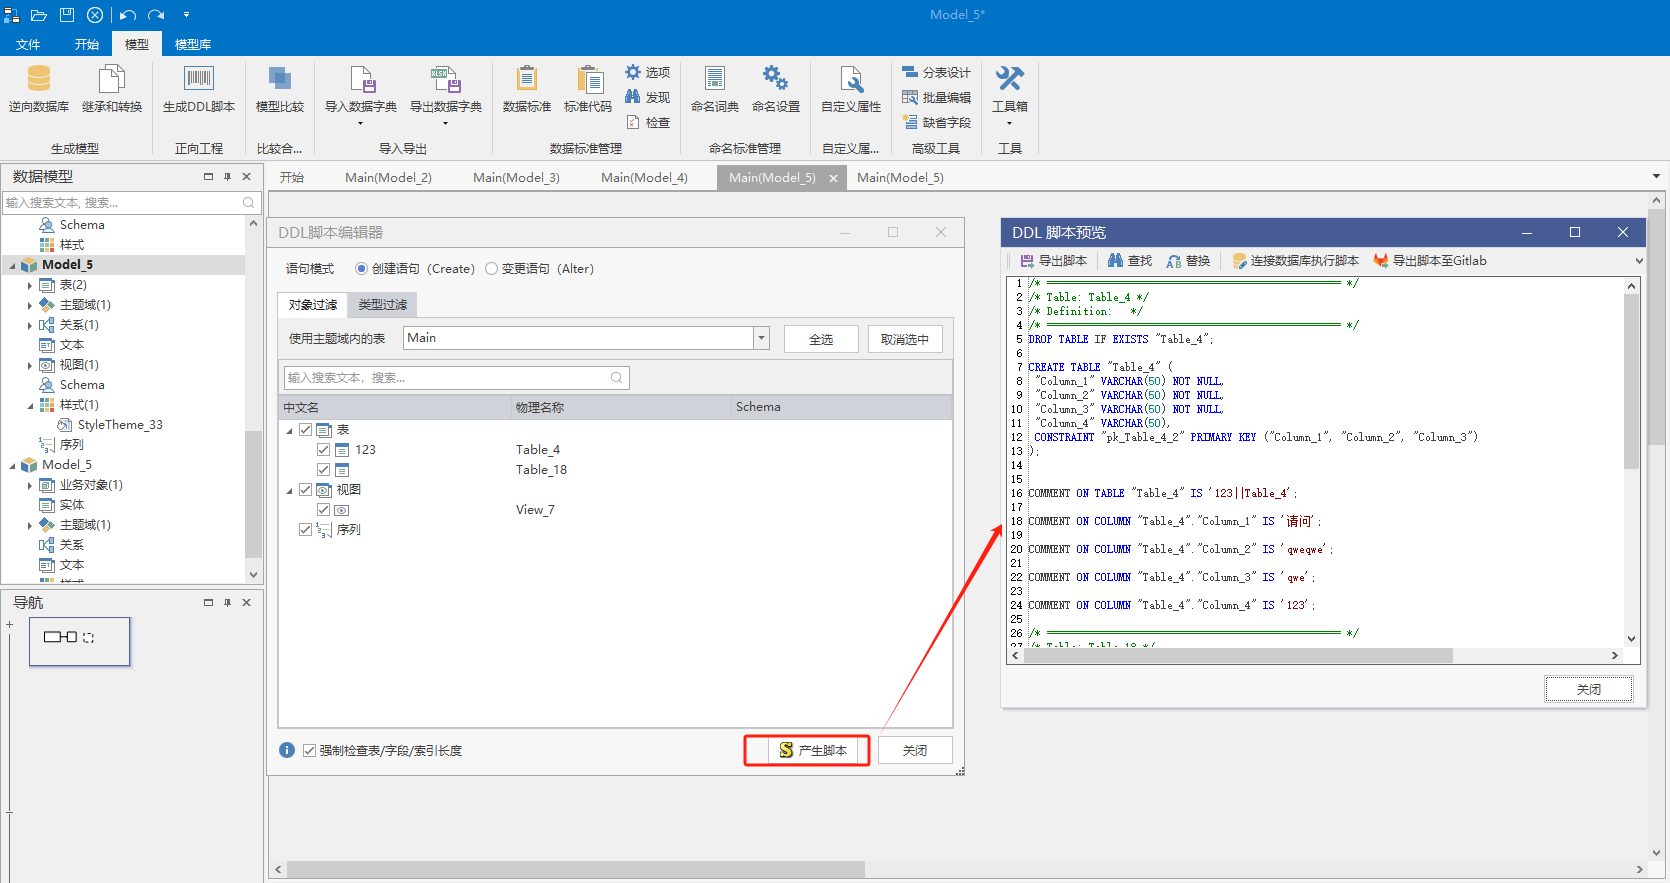Screen dimensions: 1670x883
Task: Open the 导入数据字典 dropdown arrow
Action: click(x=360, y=124)
